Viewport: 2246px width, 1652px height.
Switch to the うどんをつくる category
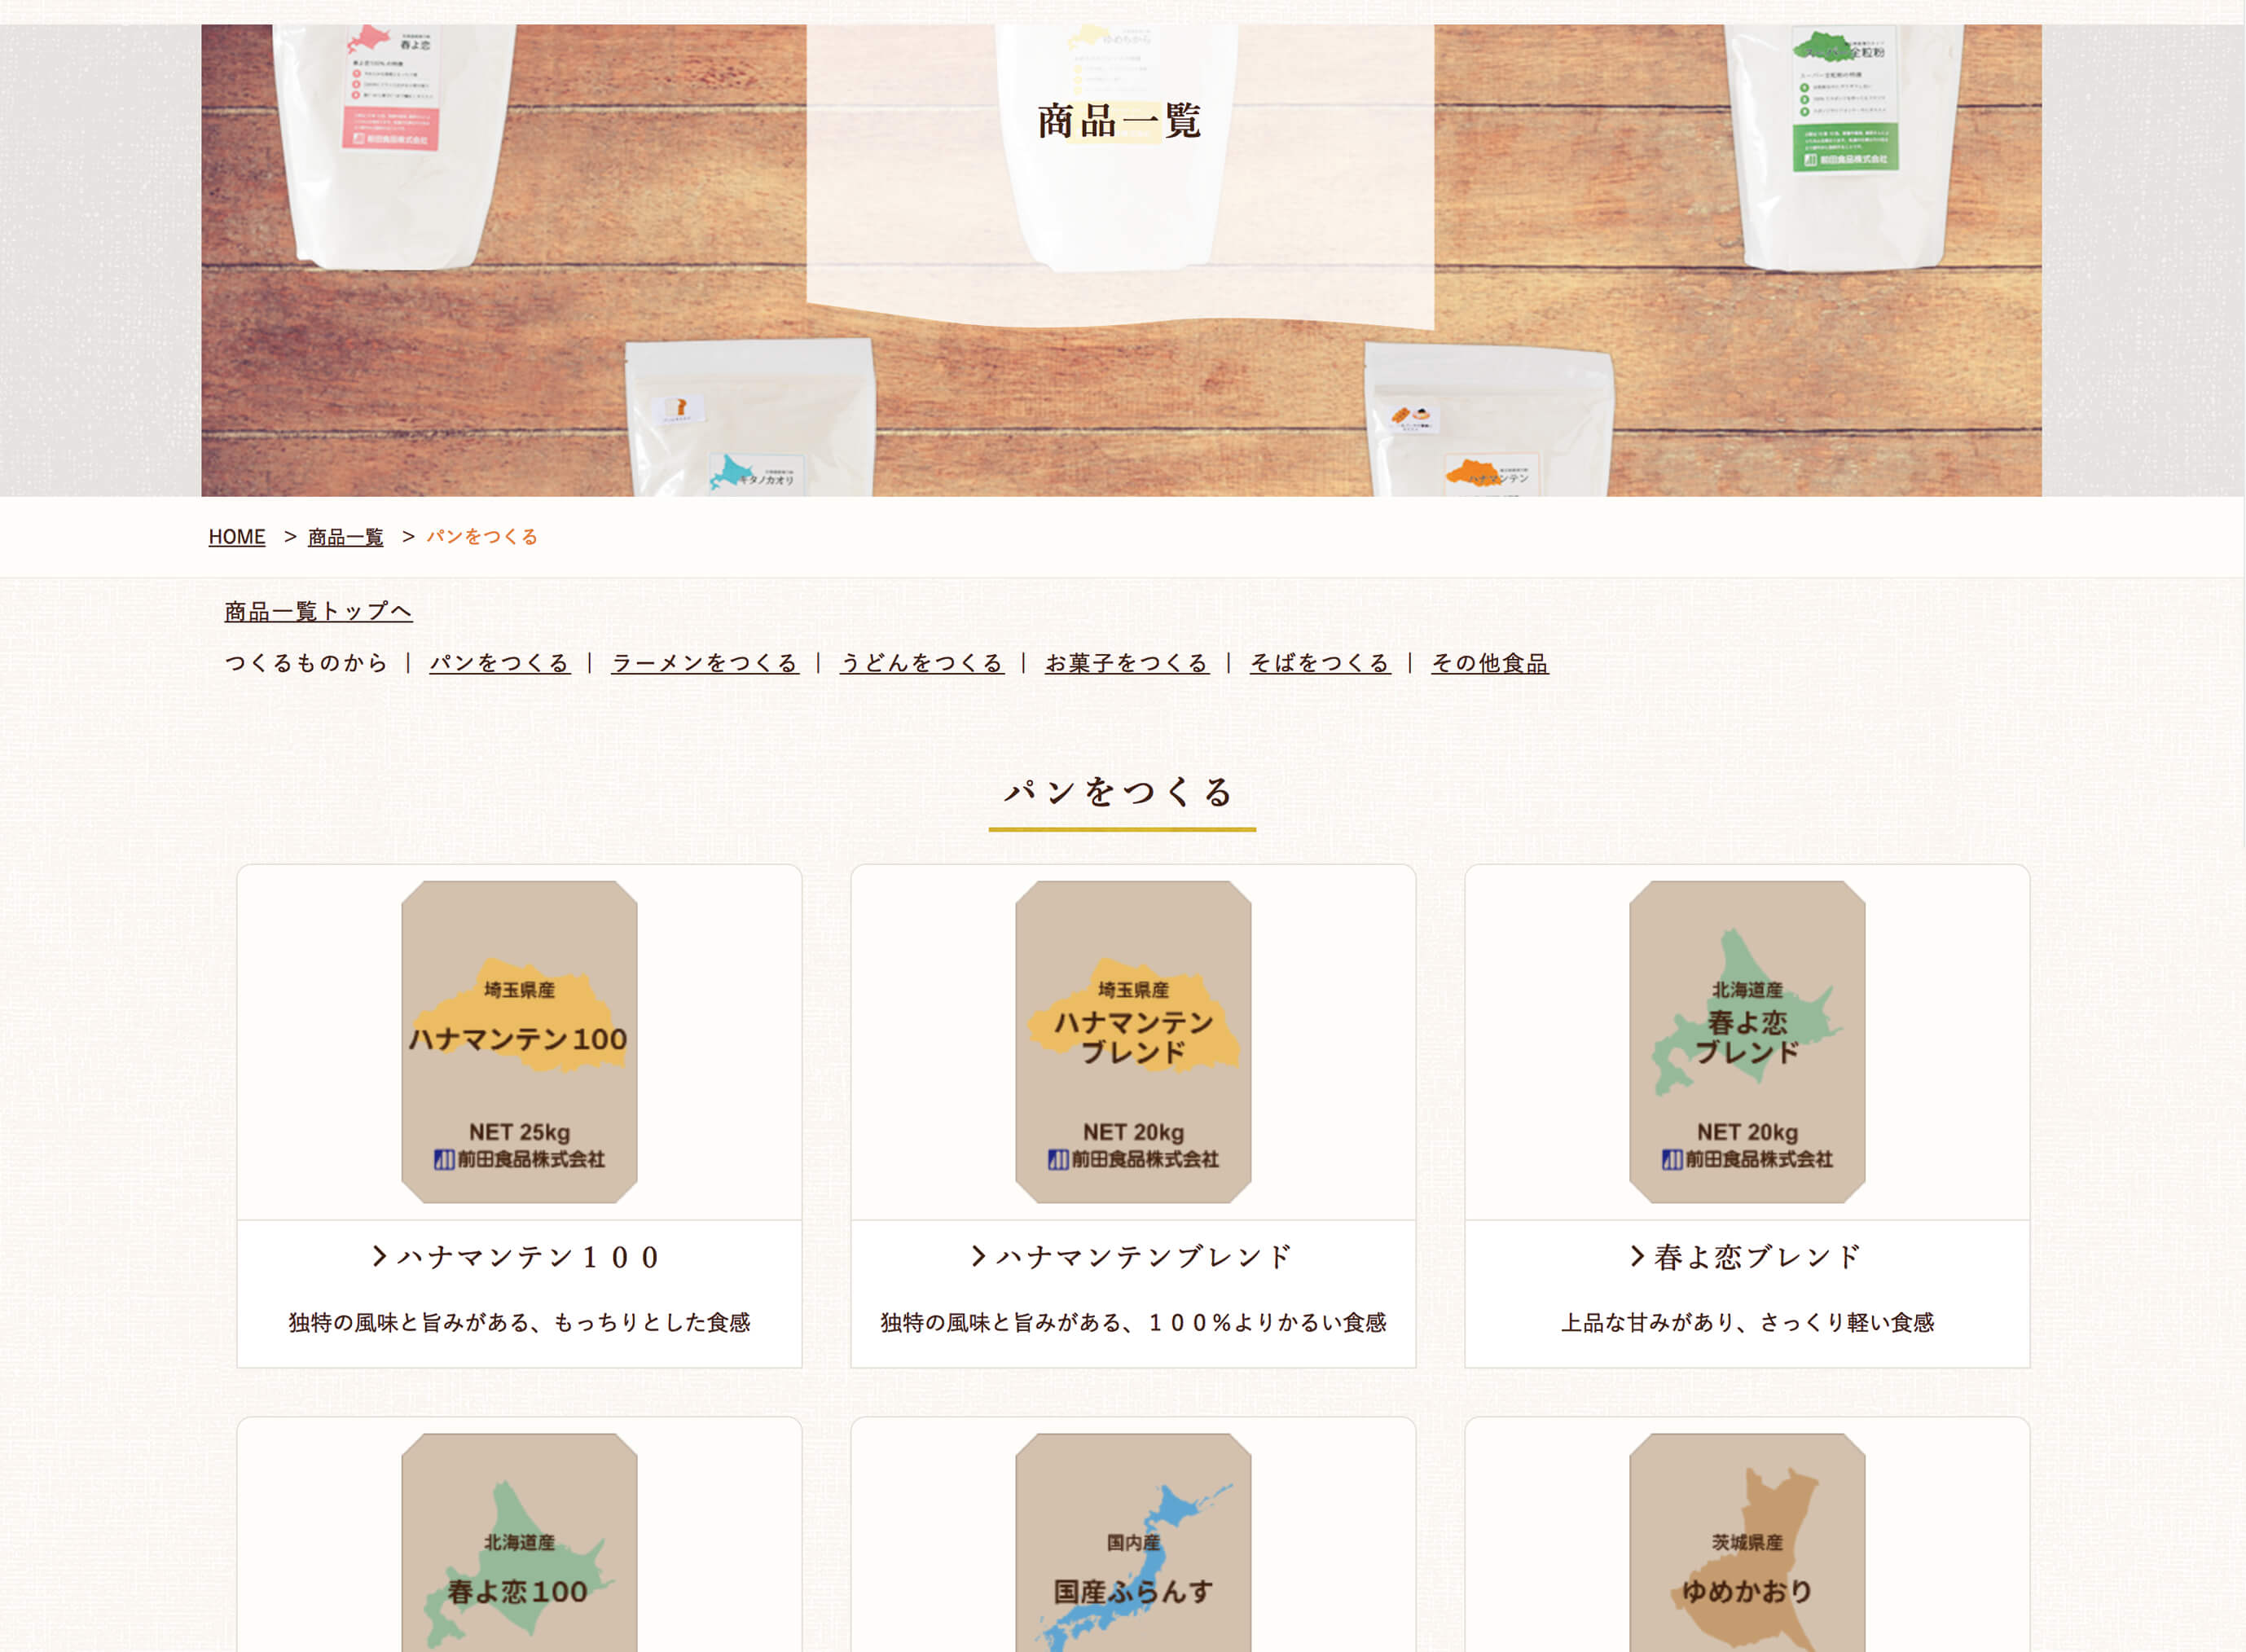click(x=921, y=663)
